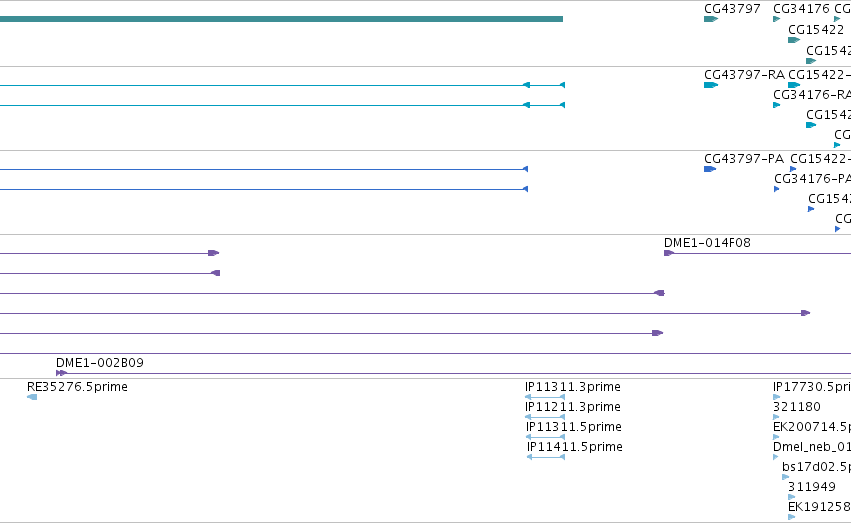851x523 pixels.
Task: Select the CG34176-RA transcript label
Action: [x=812, y=94]
